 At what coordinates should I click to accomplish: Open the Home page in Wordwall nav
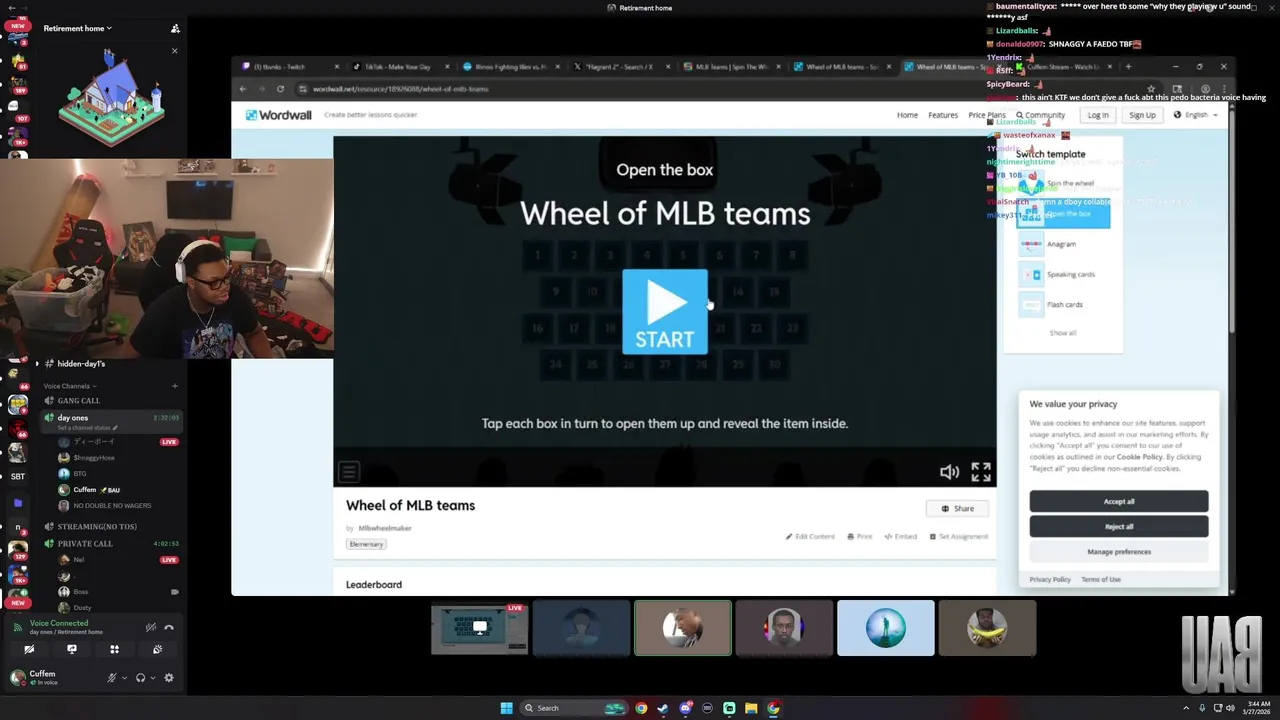pos(907,115)
